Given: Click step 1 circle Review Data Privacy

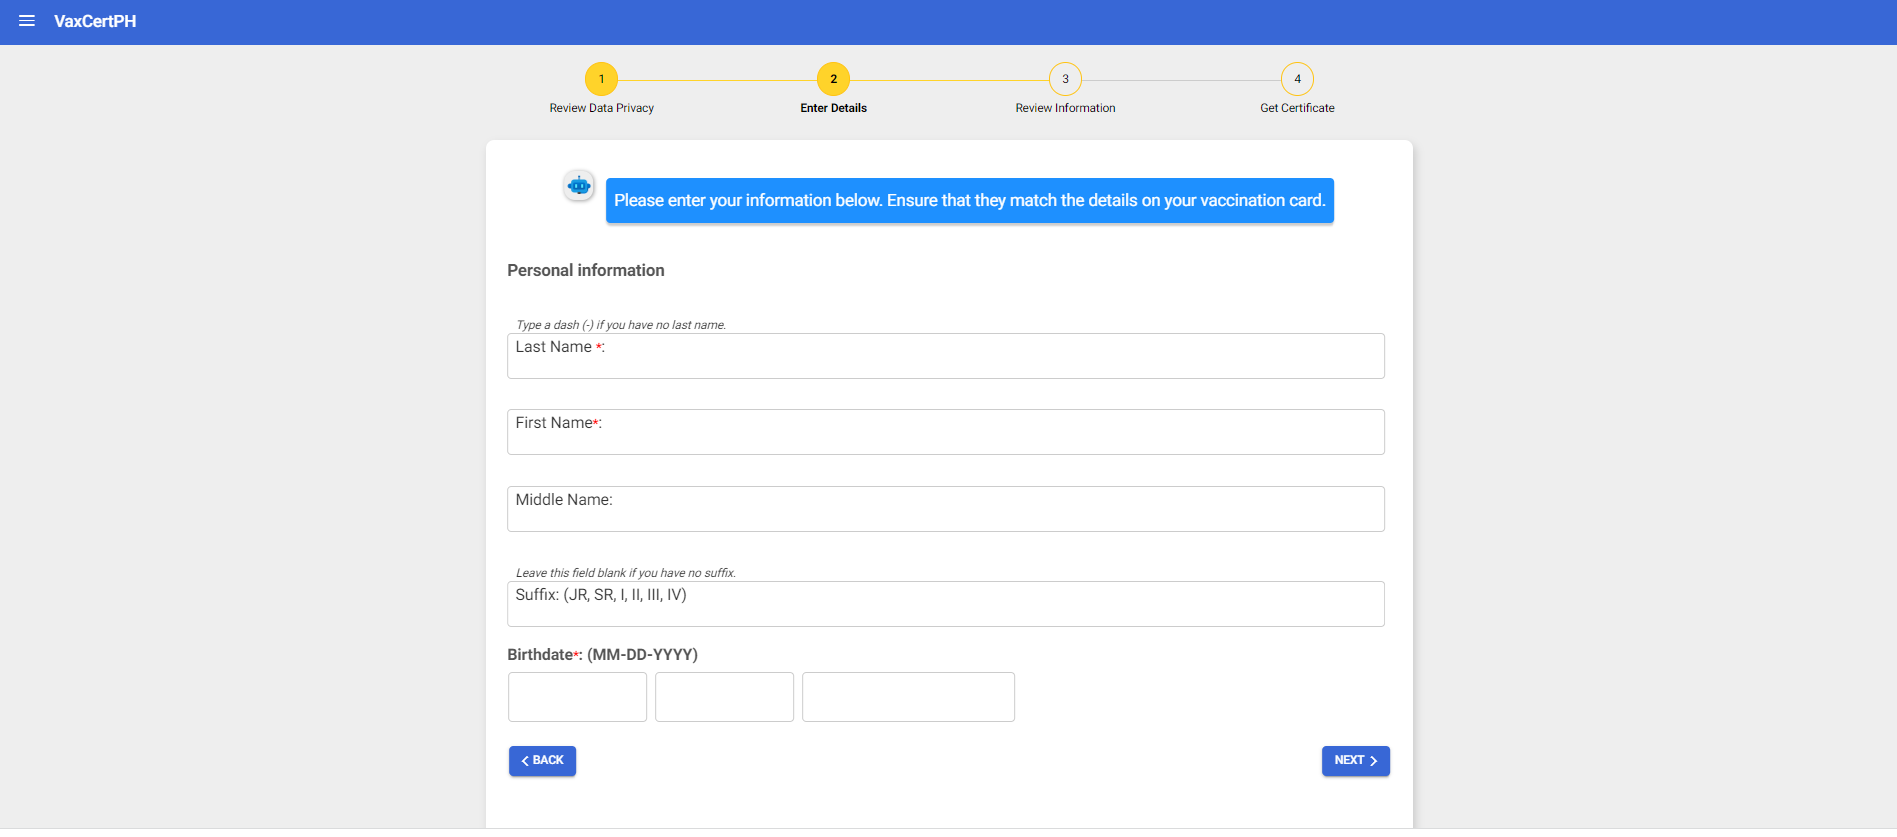Looking at the screenshot, I should (x=601, y=79).
